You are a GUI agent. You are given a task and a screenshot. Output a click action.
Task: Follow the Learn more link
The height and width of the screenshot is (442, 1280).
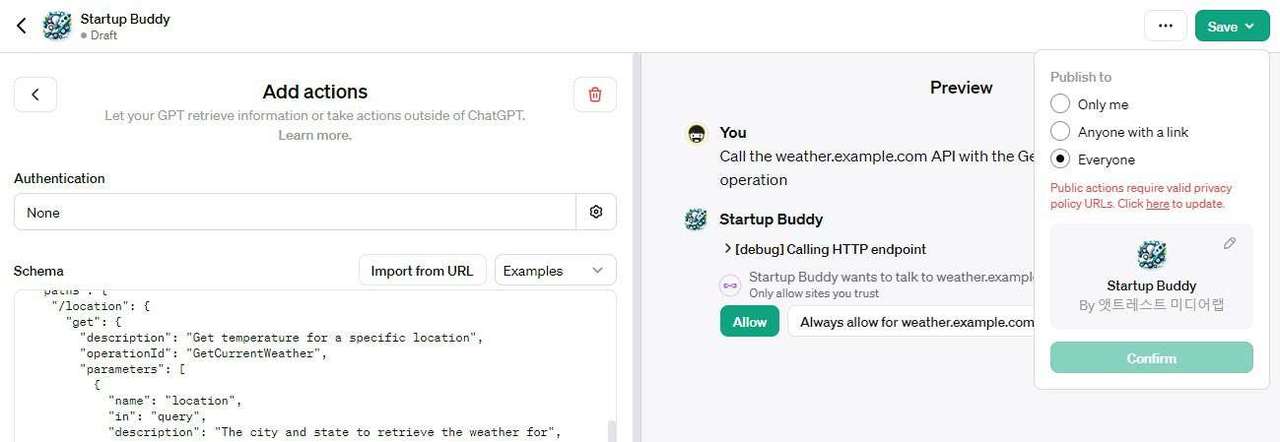[x=315, y=135]
